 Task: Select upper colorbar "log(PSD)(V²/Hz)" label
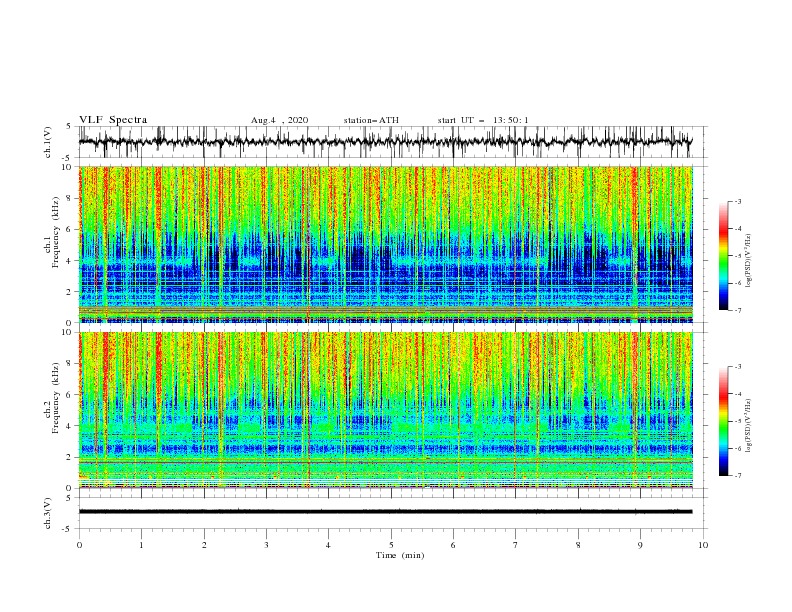coord(749,261)
